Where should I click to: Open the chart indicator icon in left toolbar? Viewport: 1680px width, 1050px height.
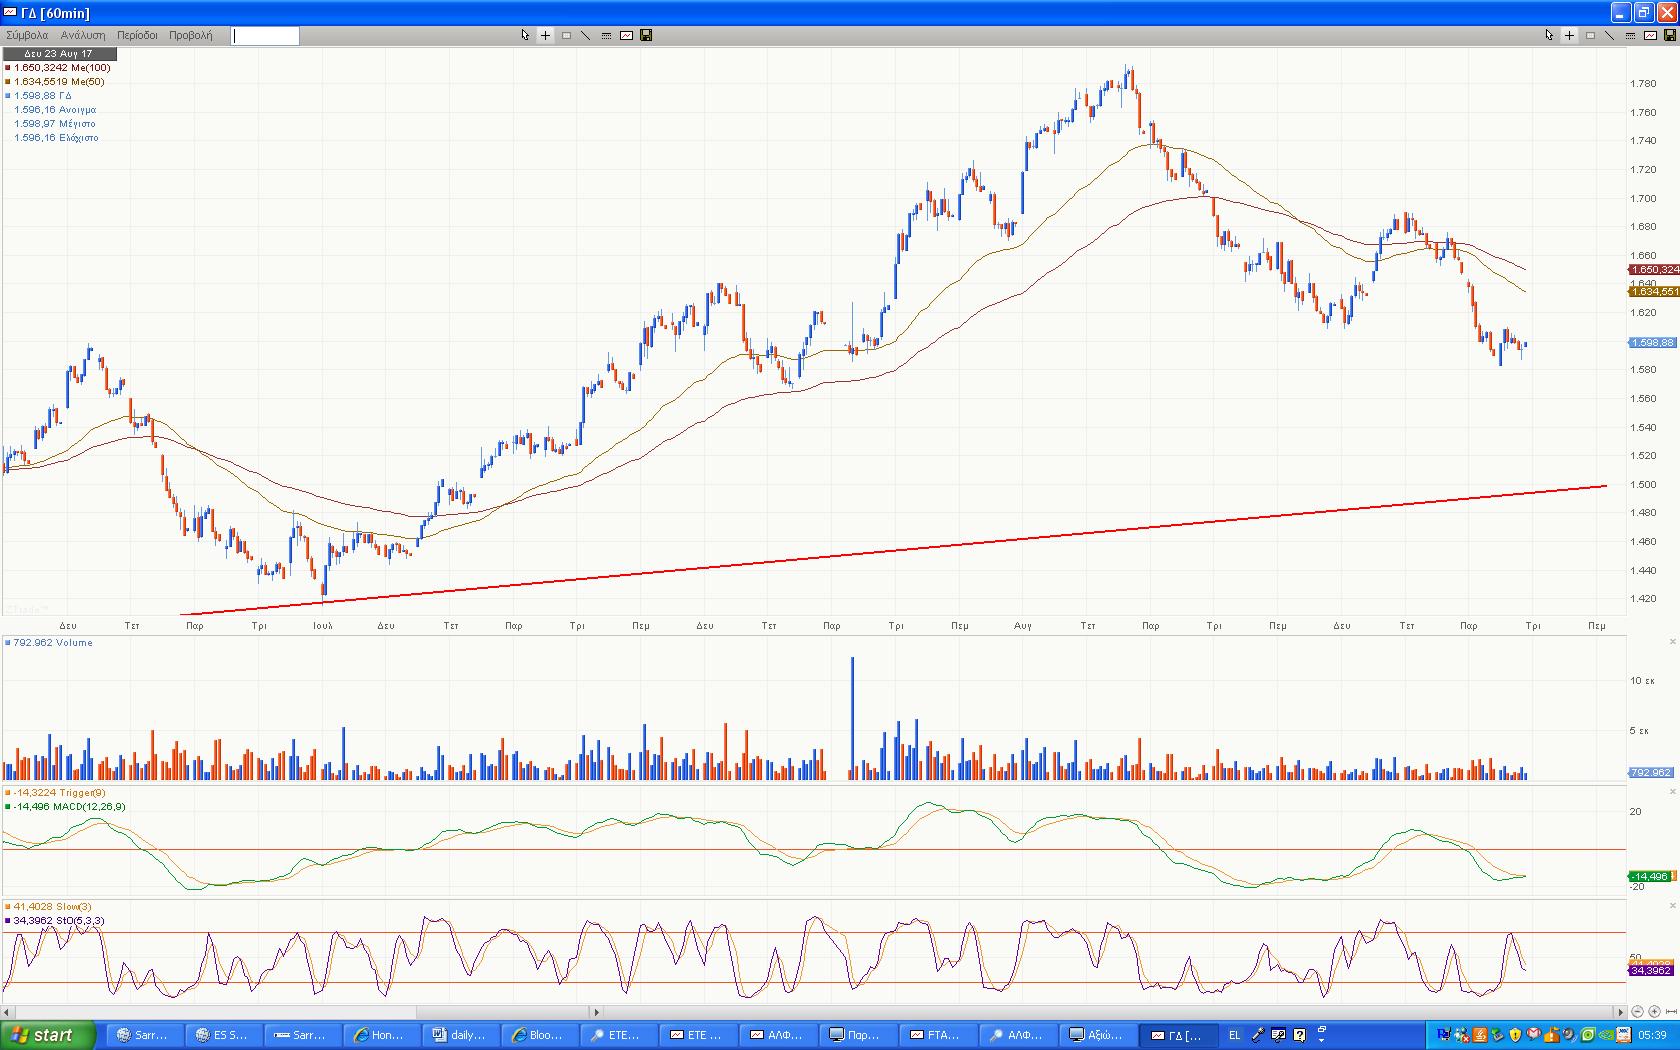click(626, 35)
